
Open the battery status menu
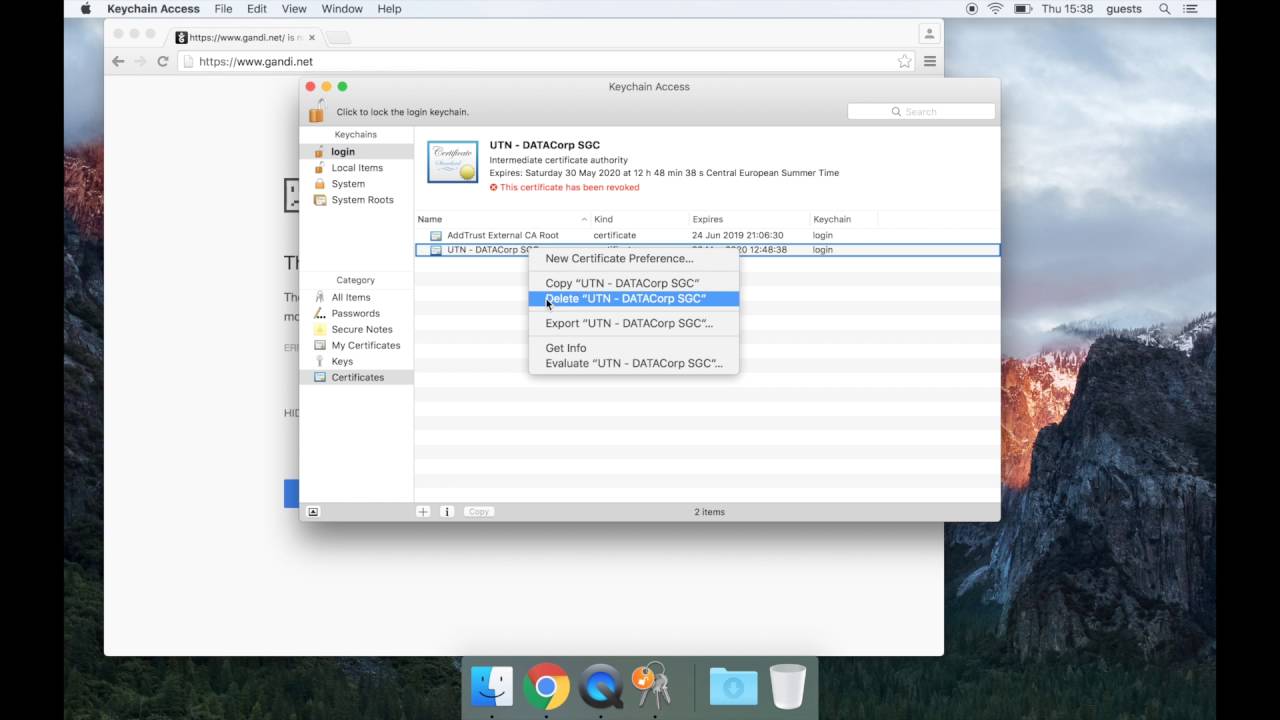pyautogui.click(x=1023, y=9)
